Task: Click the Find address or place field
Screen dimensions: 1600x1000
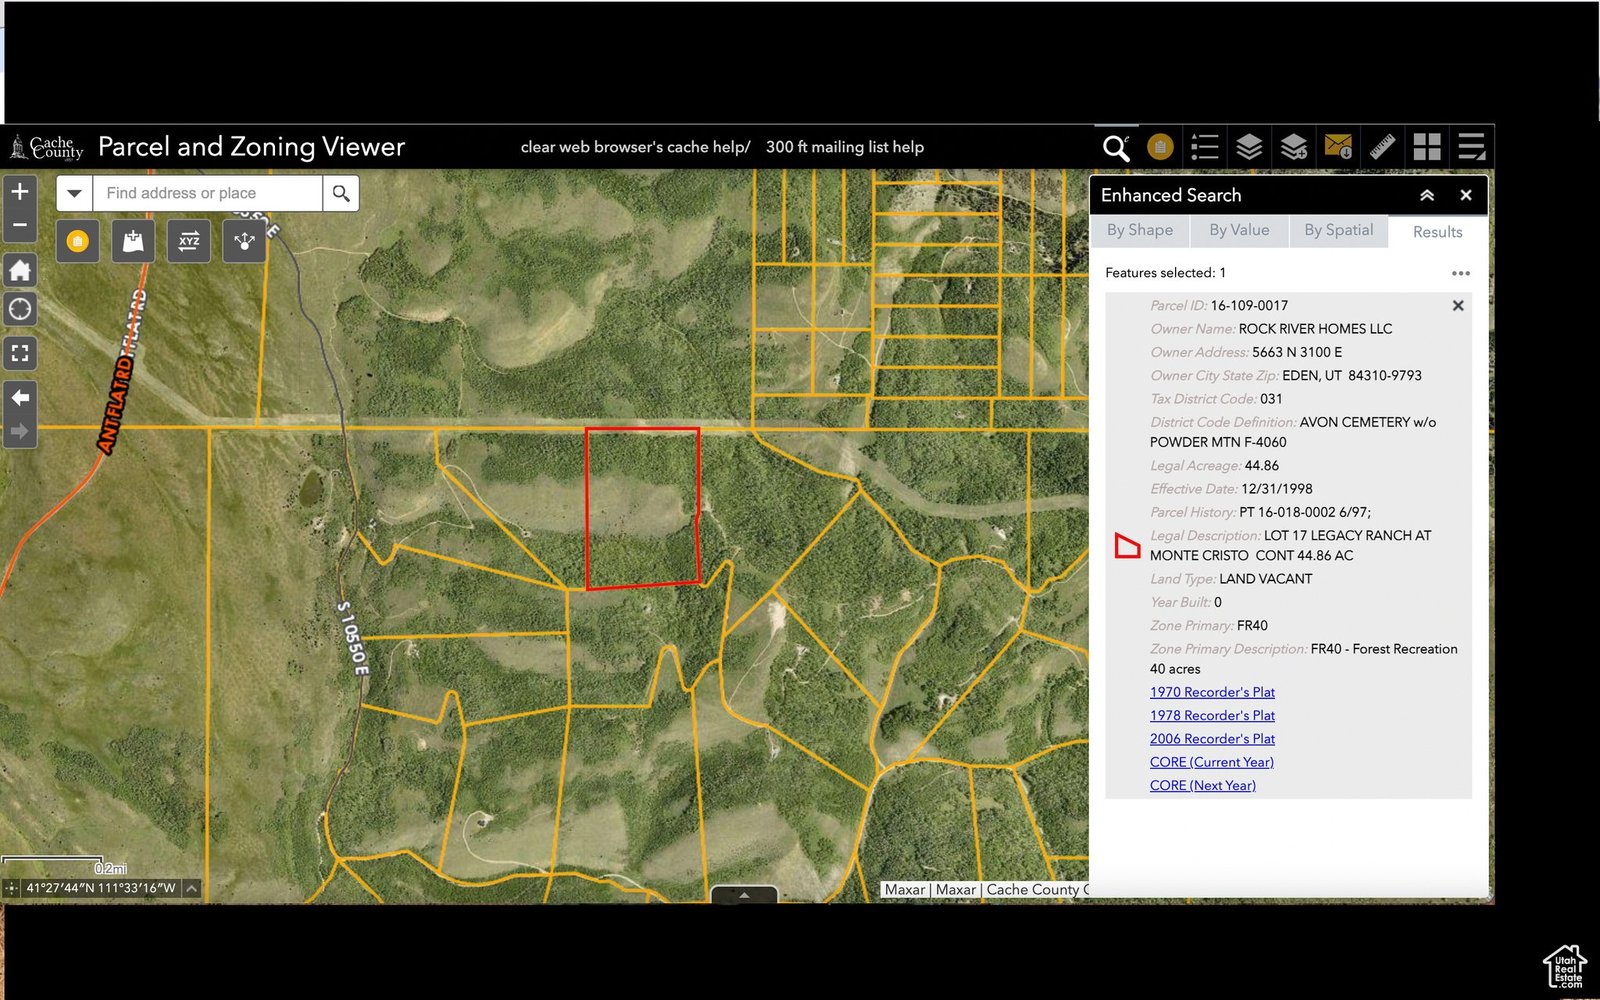Action: click(207, 193)
